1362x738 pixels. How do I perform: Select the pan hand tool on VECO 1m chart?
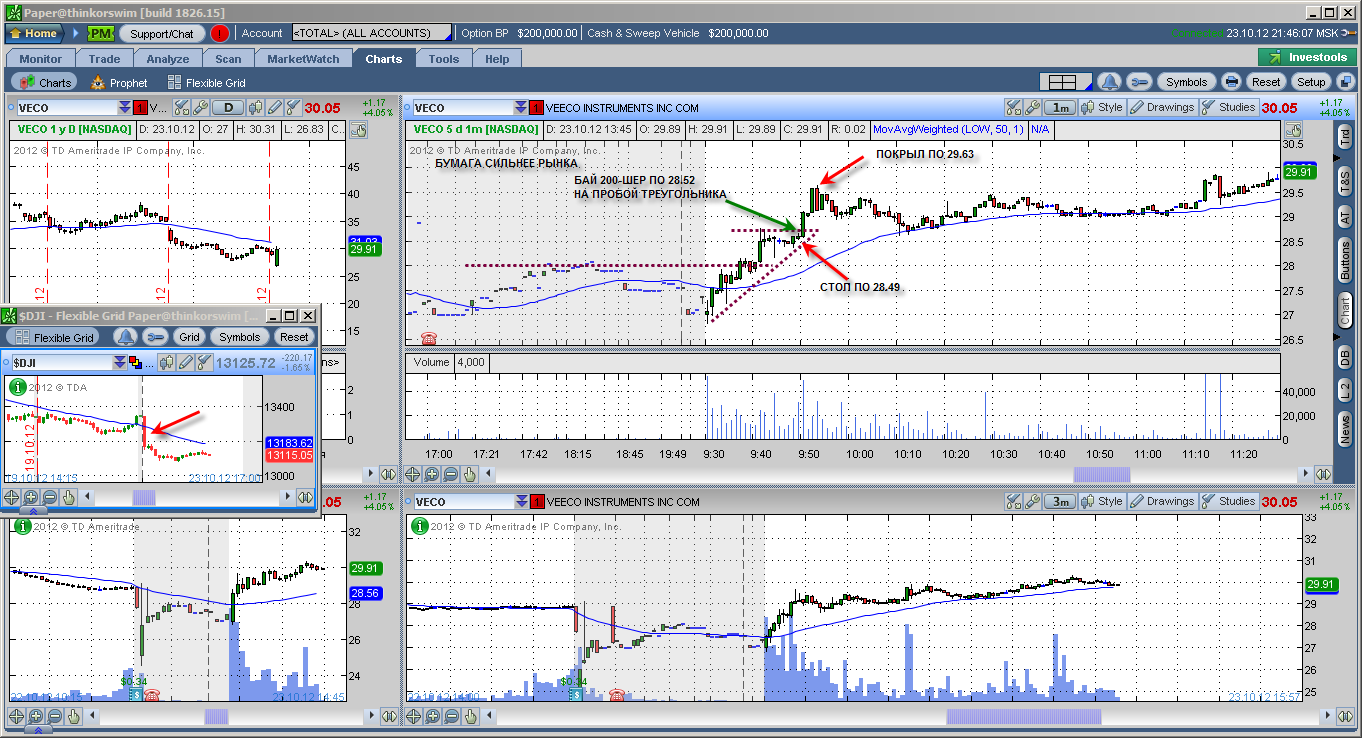[471, 475]
